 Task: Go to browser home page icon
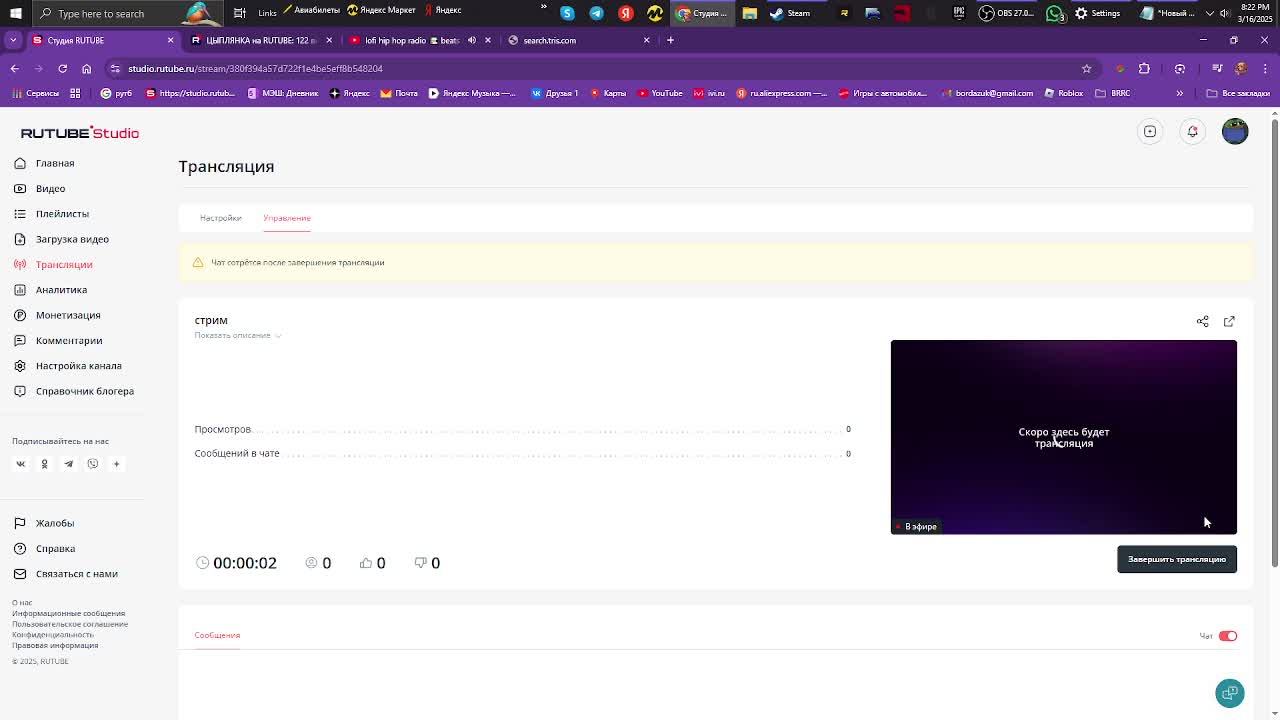86,68
